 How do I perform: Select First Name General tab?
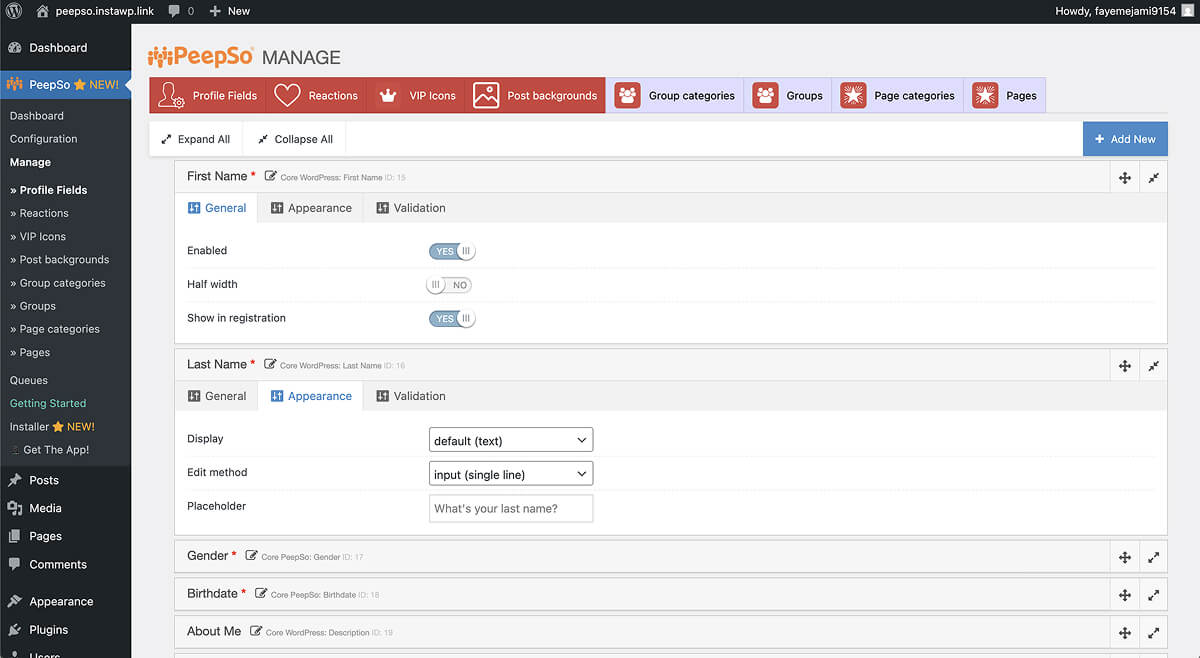(217, 208)
